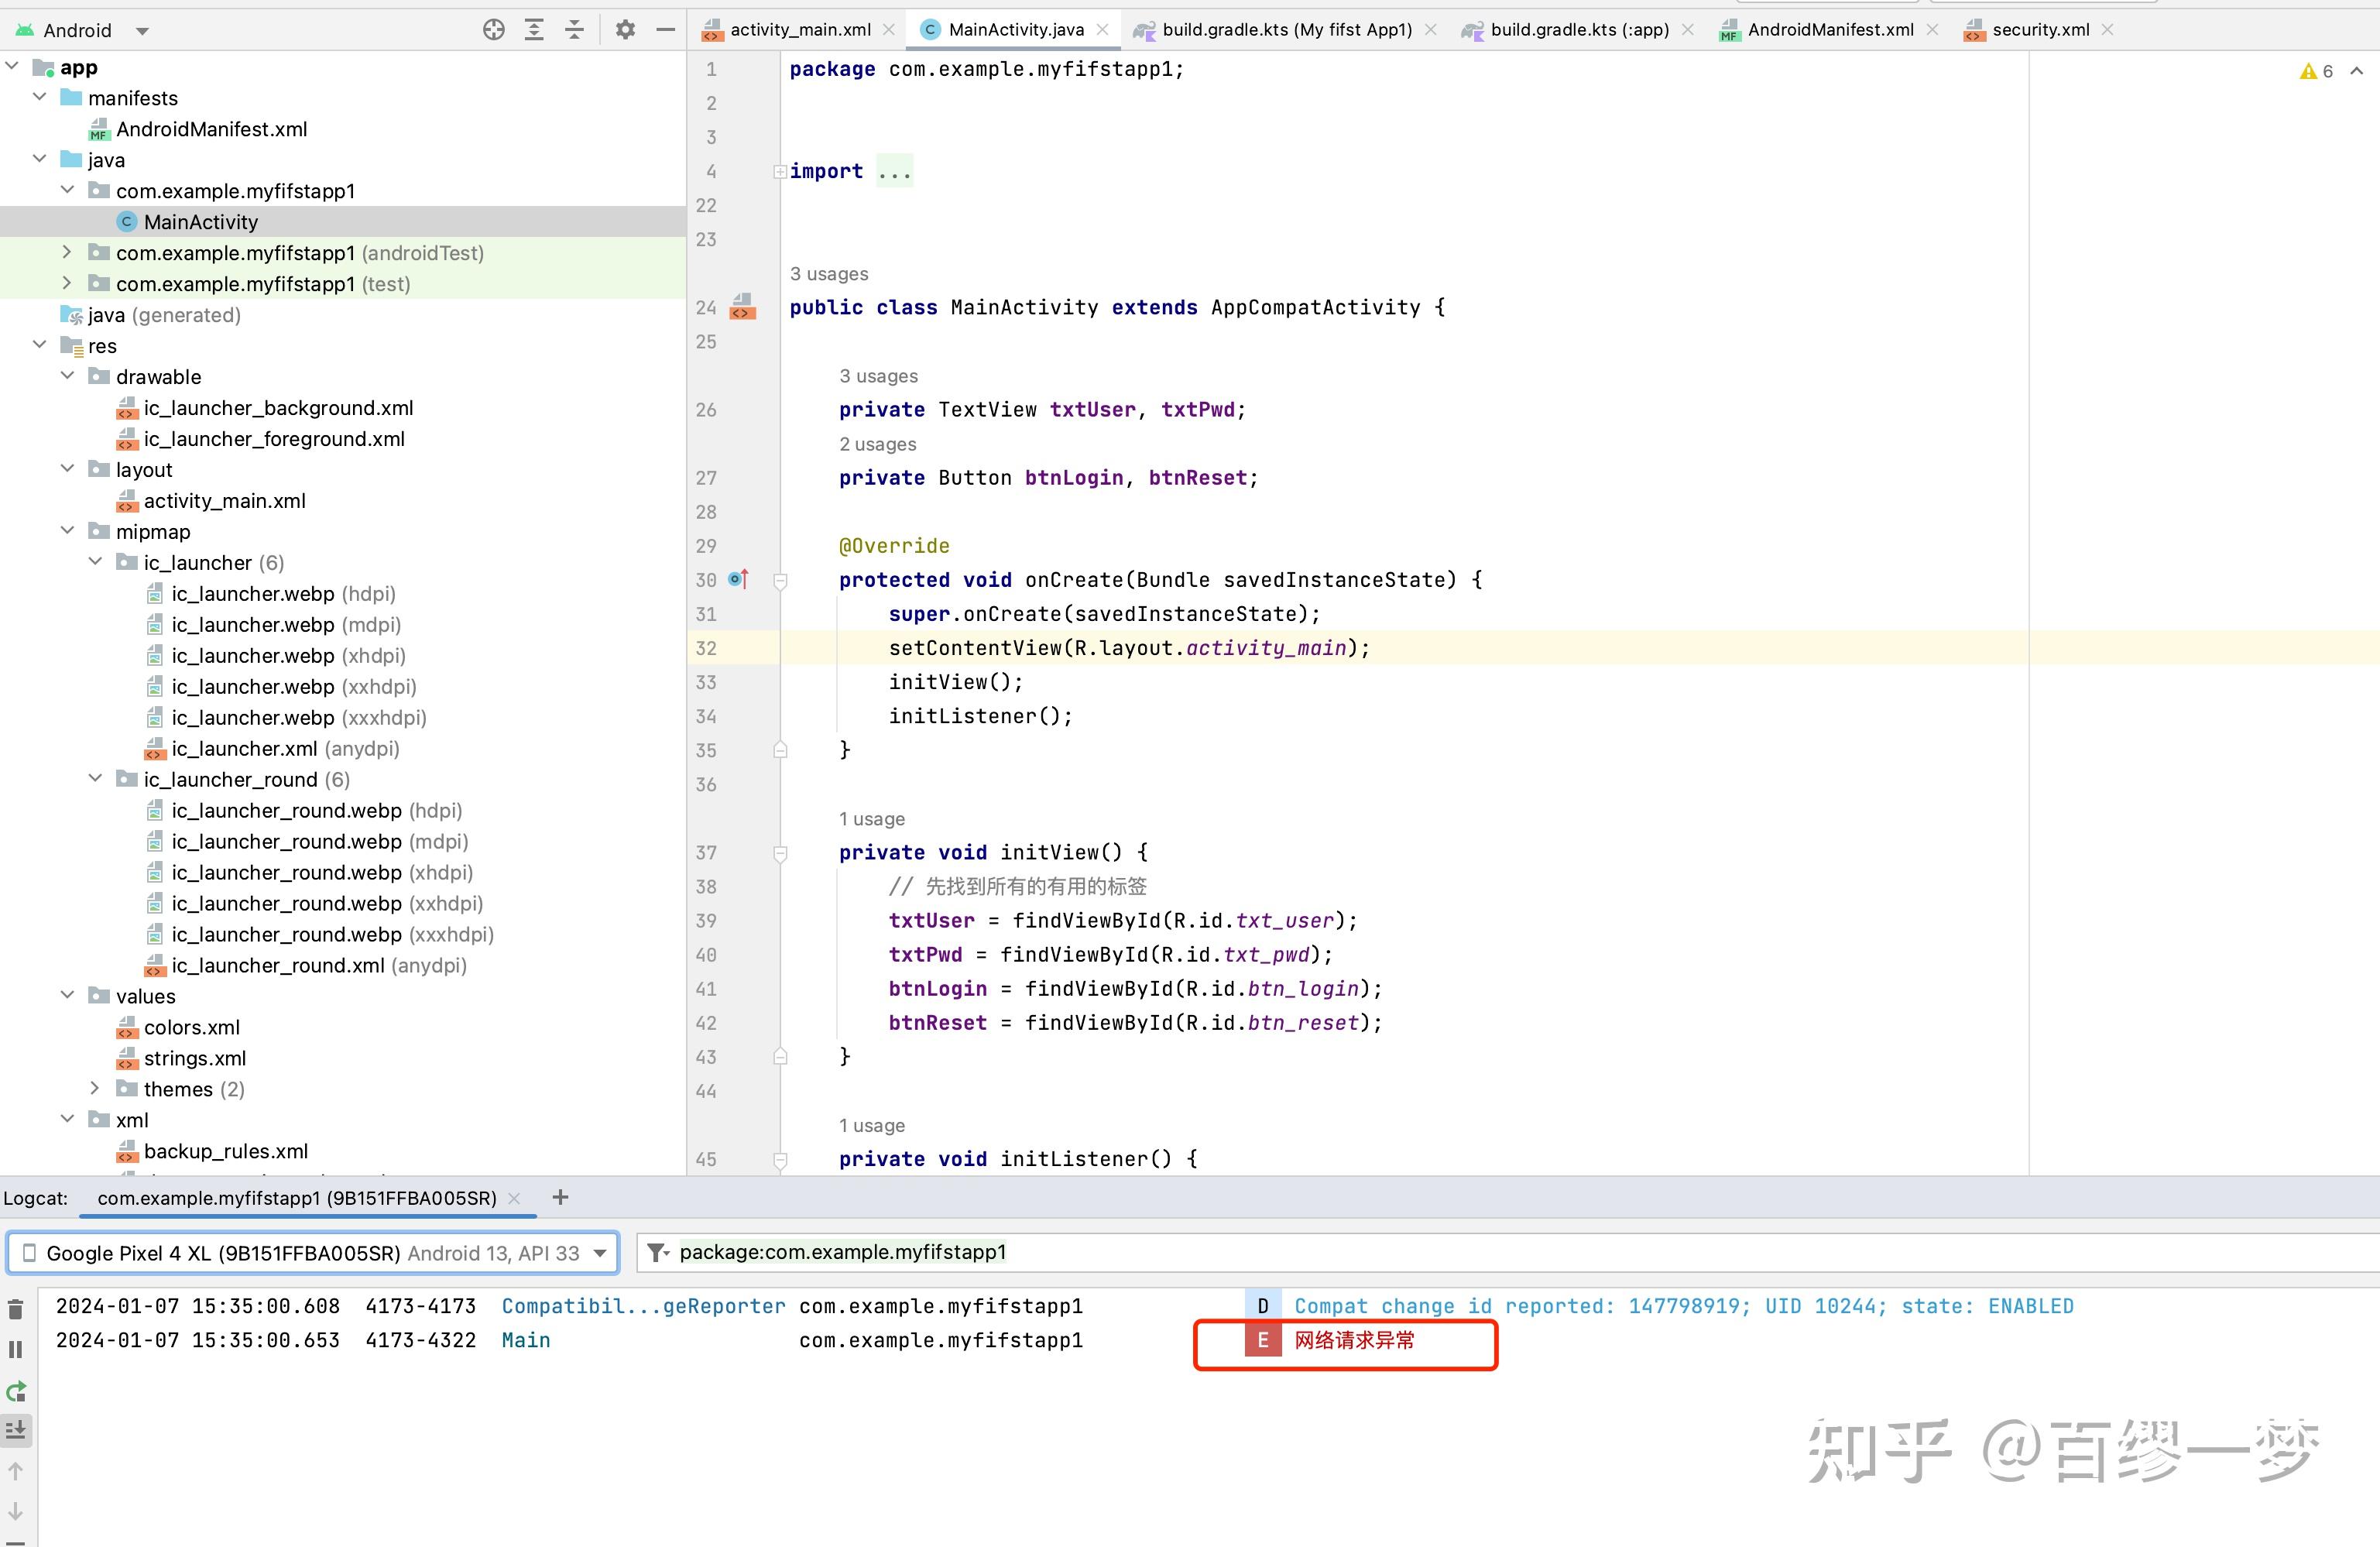Hide the project panel with minus icon
The image size is (2380, 1547).
pyautogui.click(x=665, y=30)
